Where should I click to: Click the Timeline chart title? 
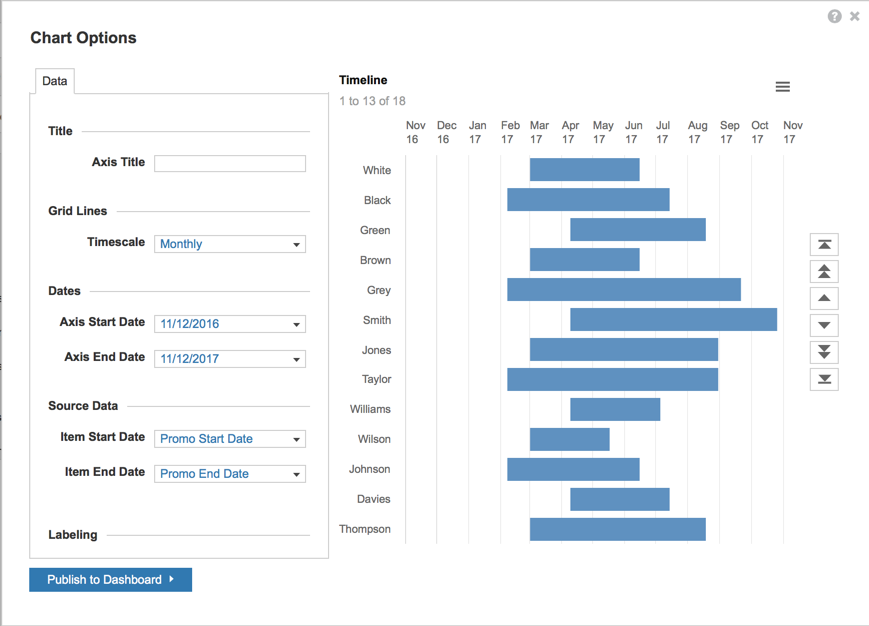click(x=363, y=80)
